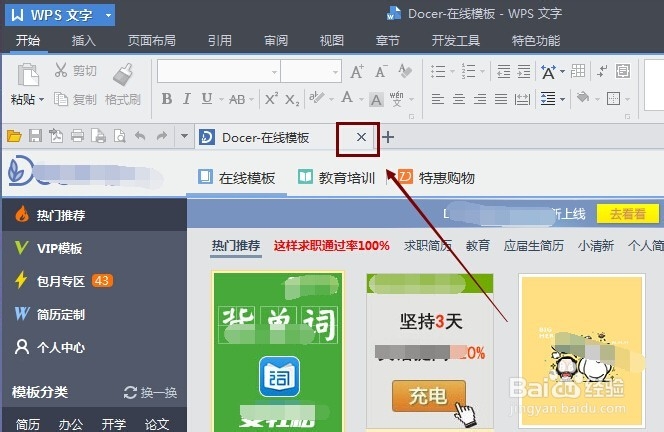The width and height of the screenshot is (664, 432).
Task: Click the save floppy disk icon
Action: [35, 136]
